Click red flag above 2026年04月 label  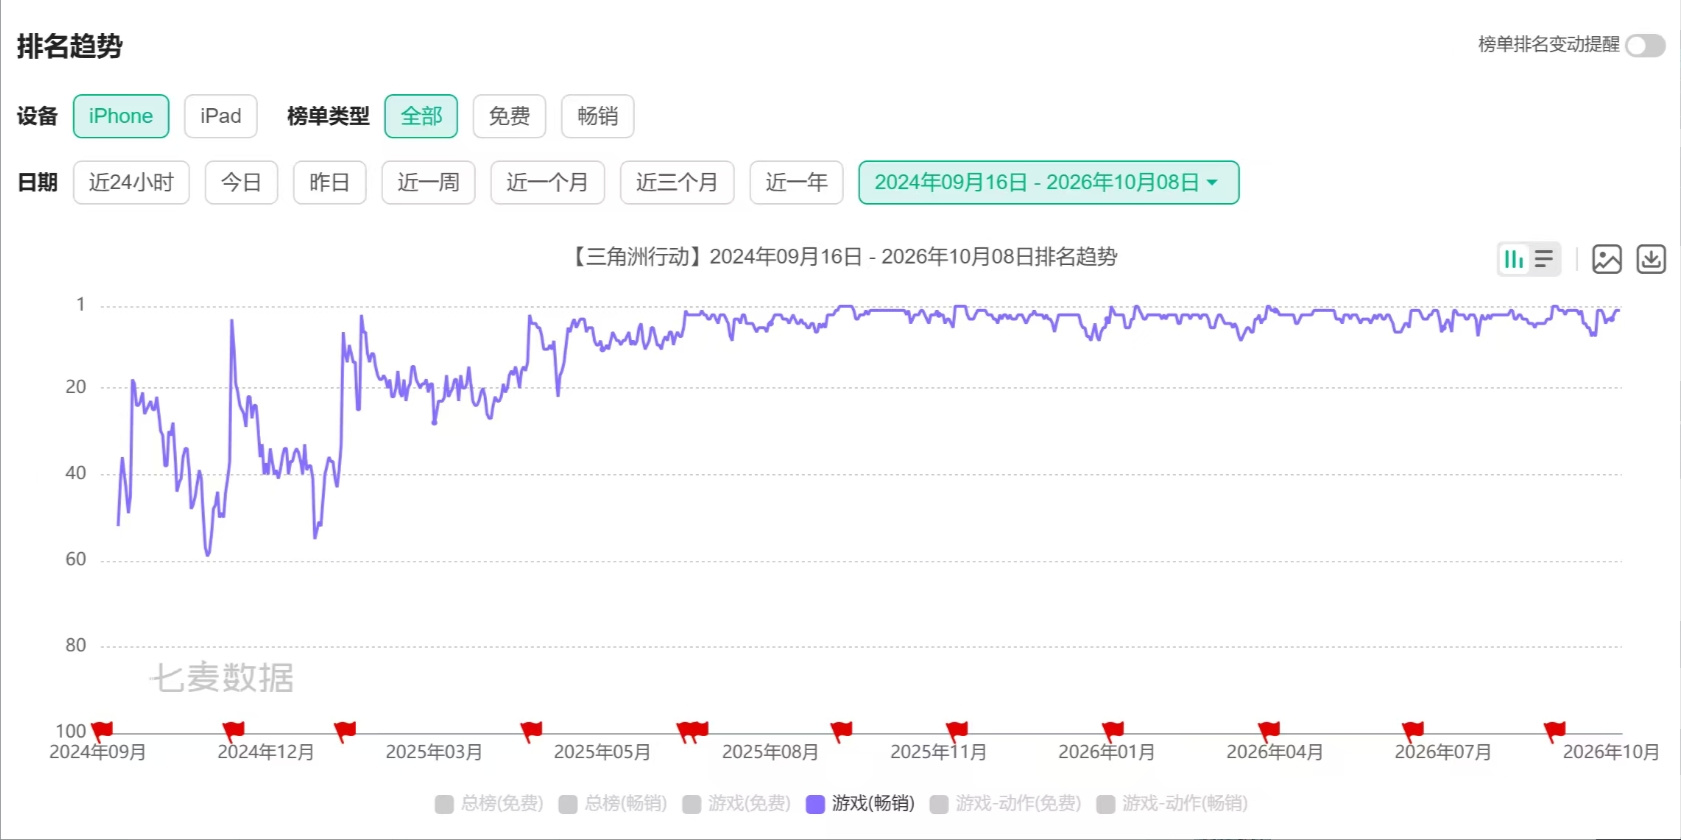point(1269,732)
